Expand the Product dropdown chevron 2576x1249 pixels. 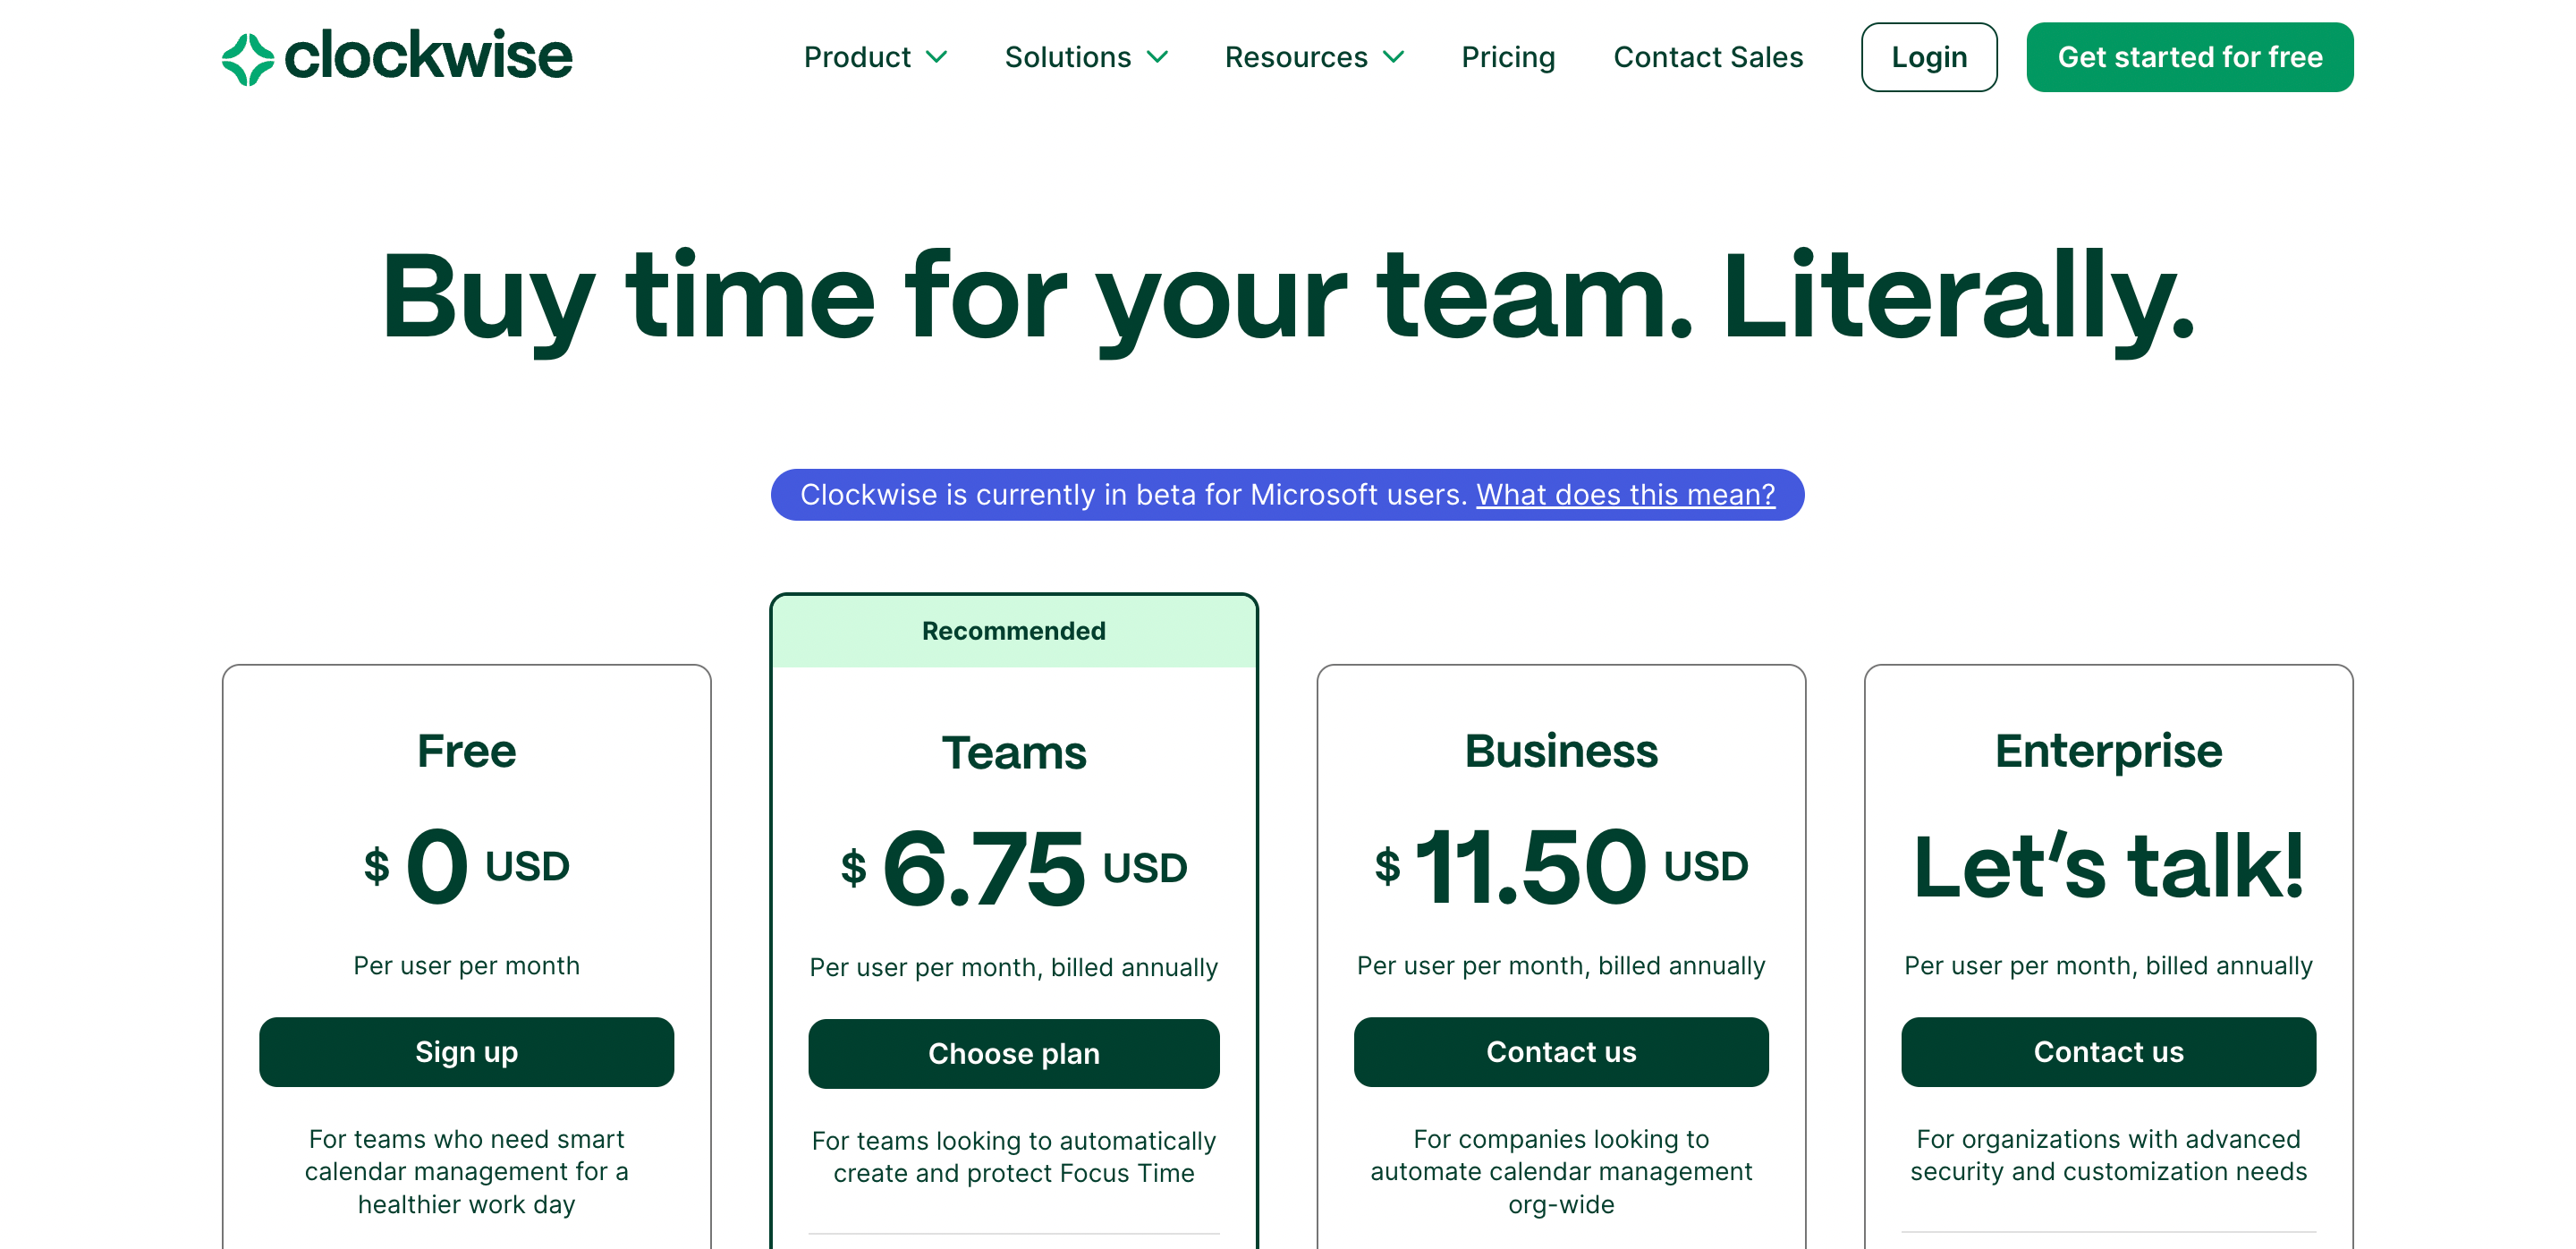click(936, 58)
